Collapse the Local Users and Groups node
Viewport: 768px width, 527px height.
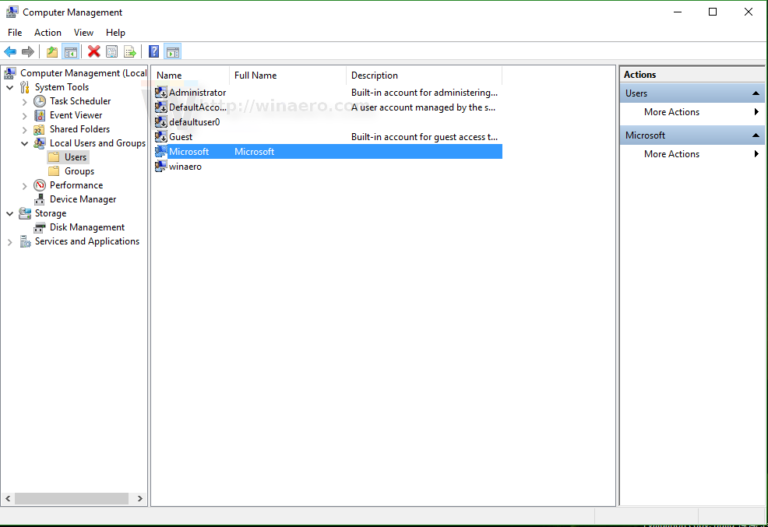25,143
